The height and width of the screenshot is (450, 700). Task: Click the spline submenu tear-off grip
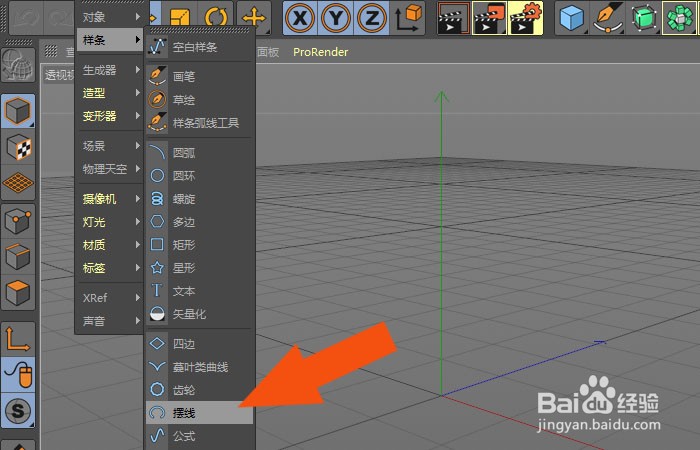(x=200, y=30)
